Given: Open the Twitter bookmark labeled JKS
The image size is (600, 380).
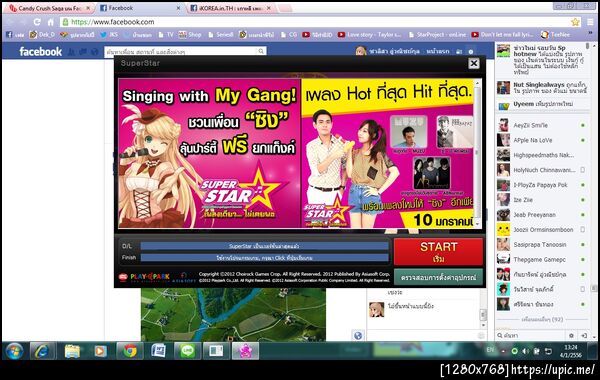Looking at the screenshot, I should click(109, 35).
